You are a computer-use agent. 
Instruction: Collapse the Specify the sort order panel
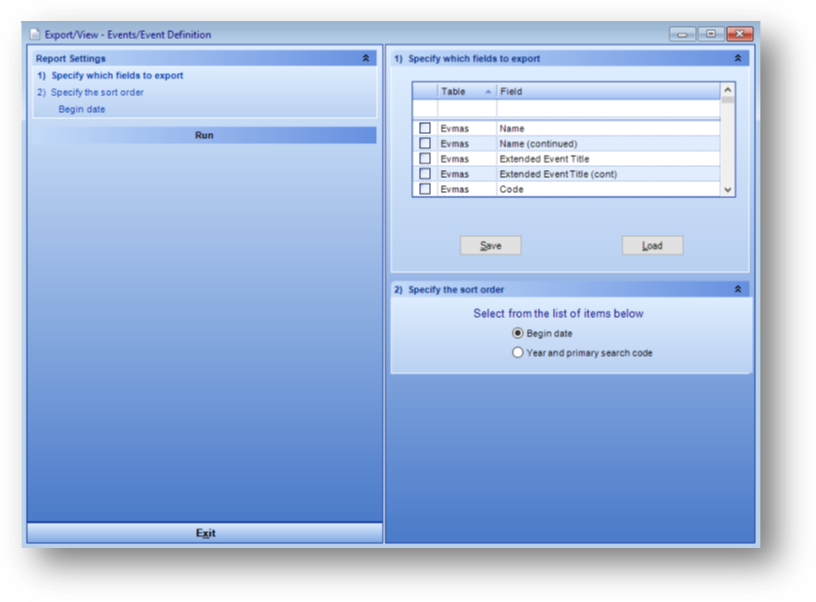[737, 289]
